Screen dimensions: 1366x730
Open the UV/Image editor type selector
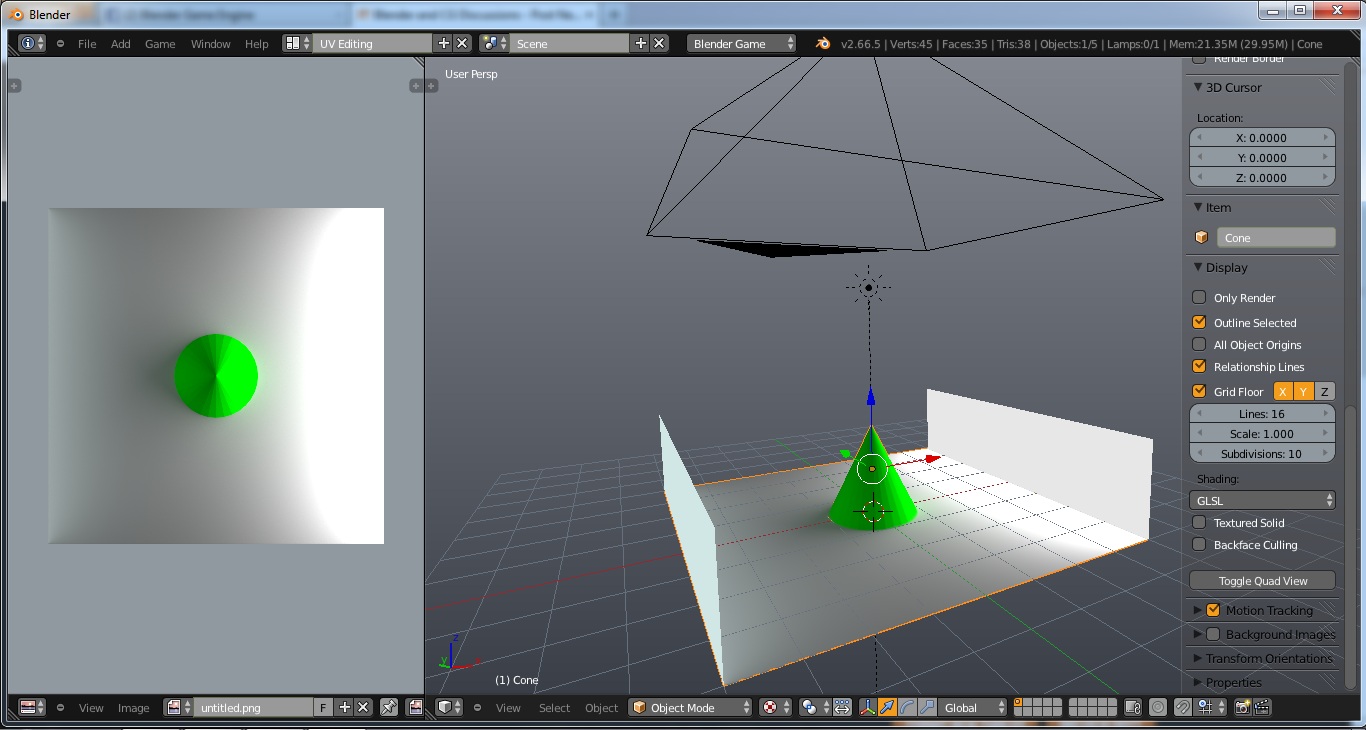32,707
